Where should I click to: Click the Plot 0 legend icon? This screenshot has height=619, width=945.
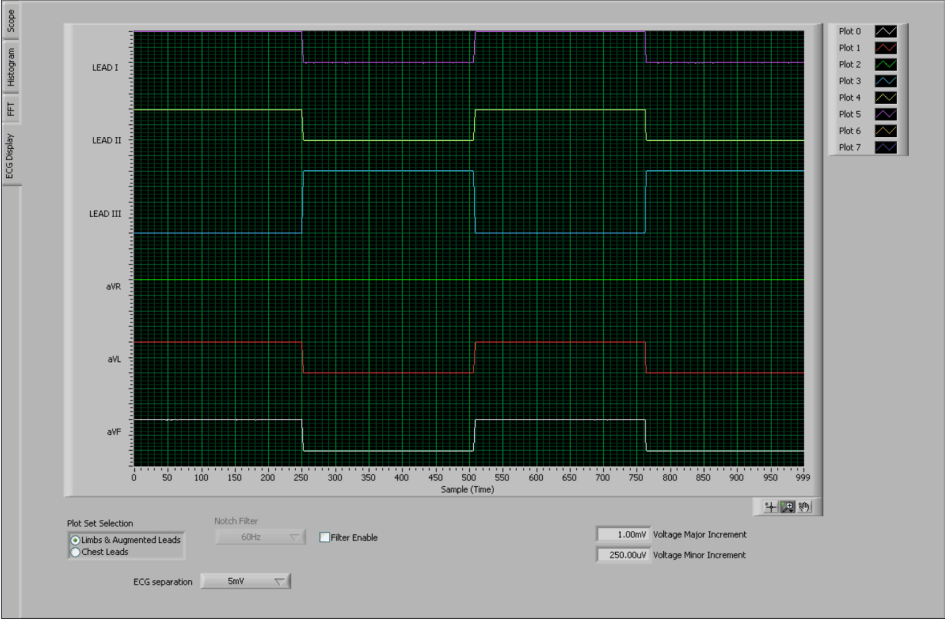click(885, 31)
